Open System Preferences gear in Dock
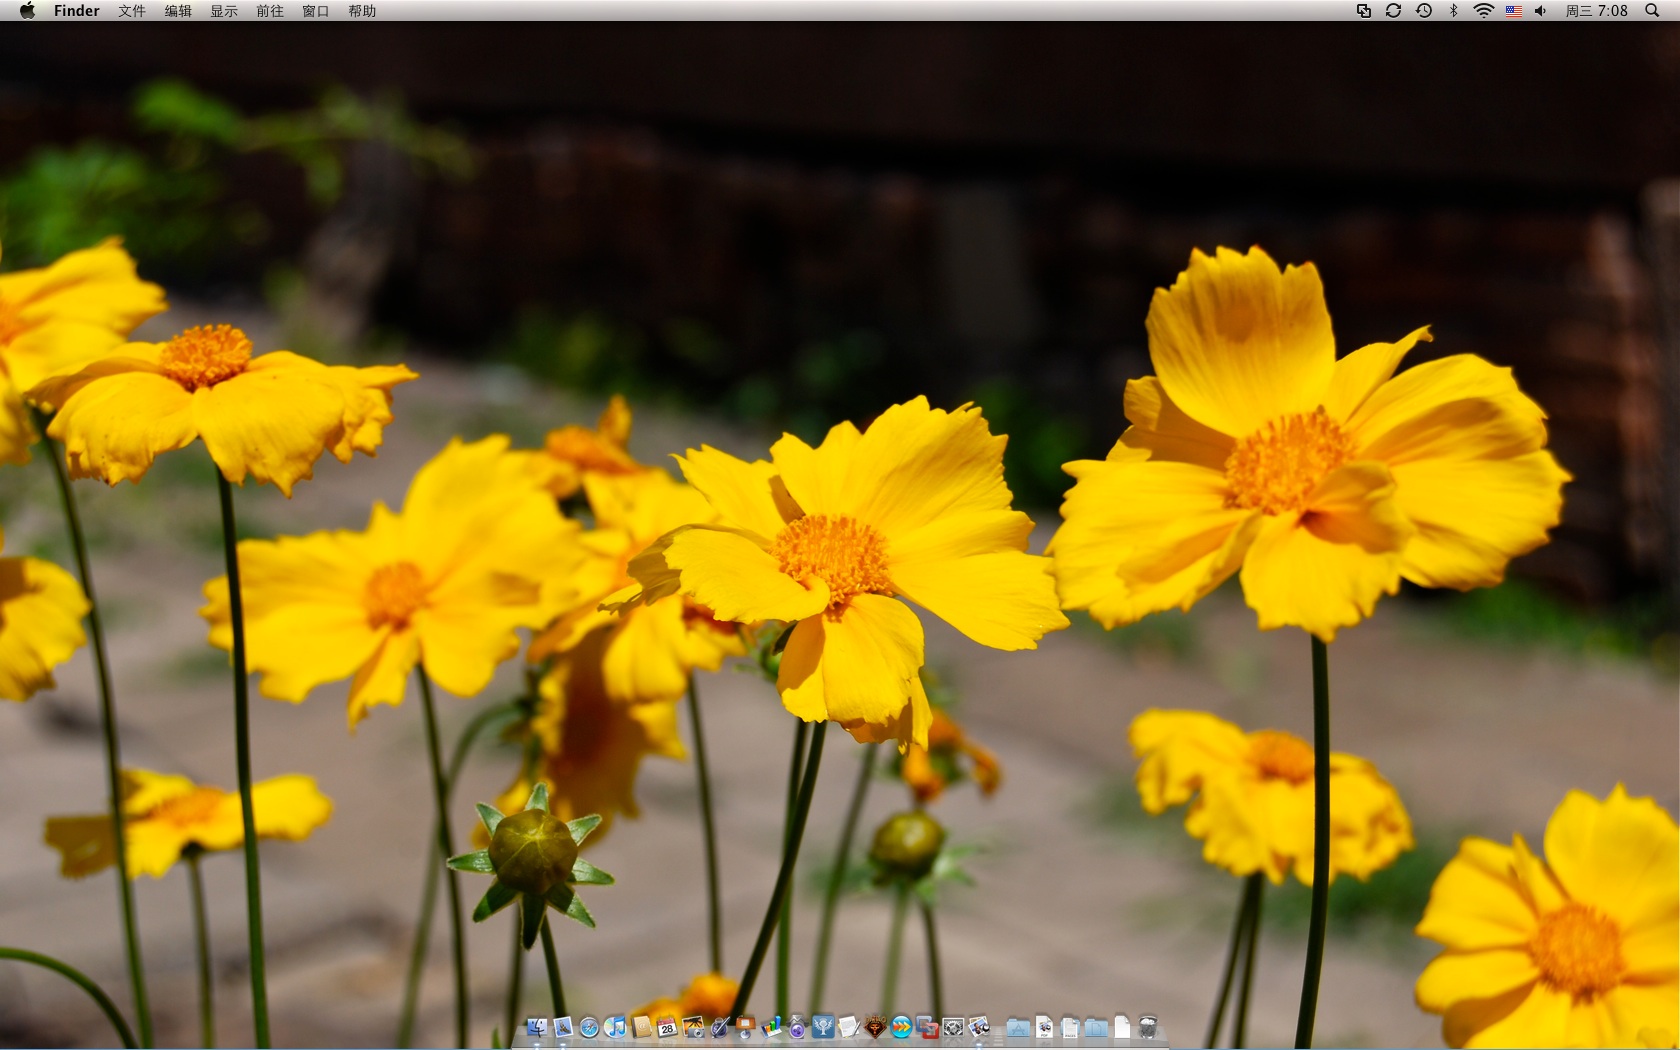Viewport: 1680px width, 1050px height. pyautogui.click(x=953, y=1027)
